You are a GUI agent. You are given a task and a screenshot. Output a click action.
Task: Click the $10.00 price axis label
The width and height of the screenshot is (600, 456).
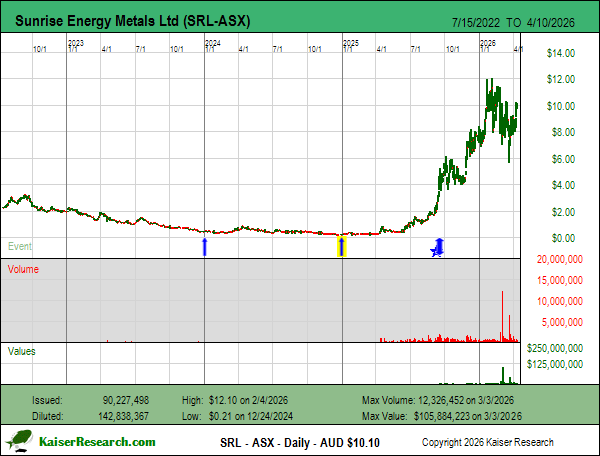[561, 106]
